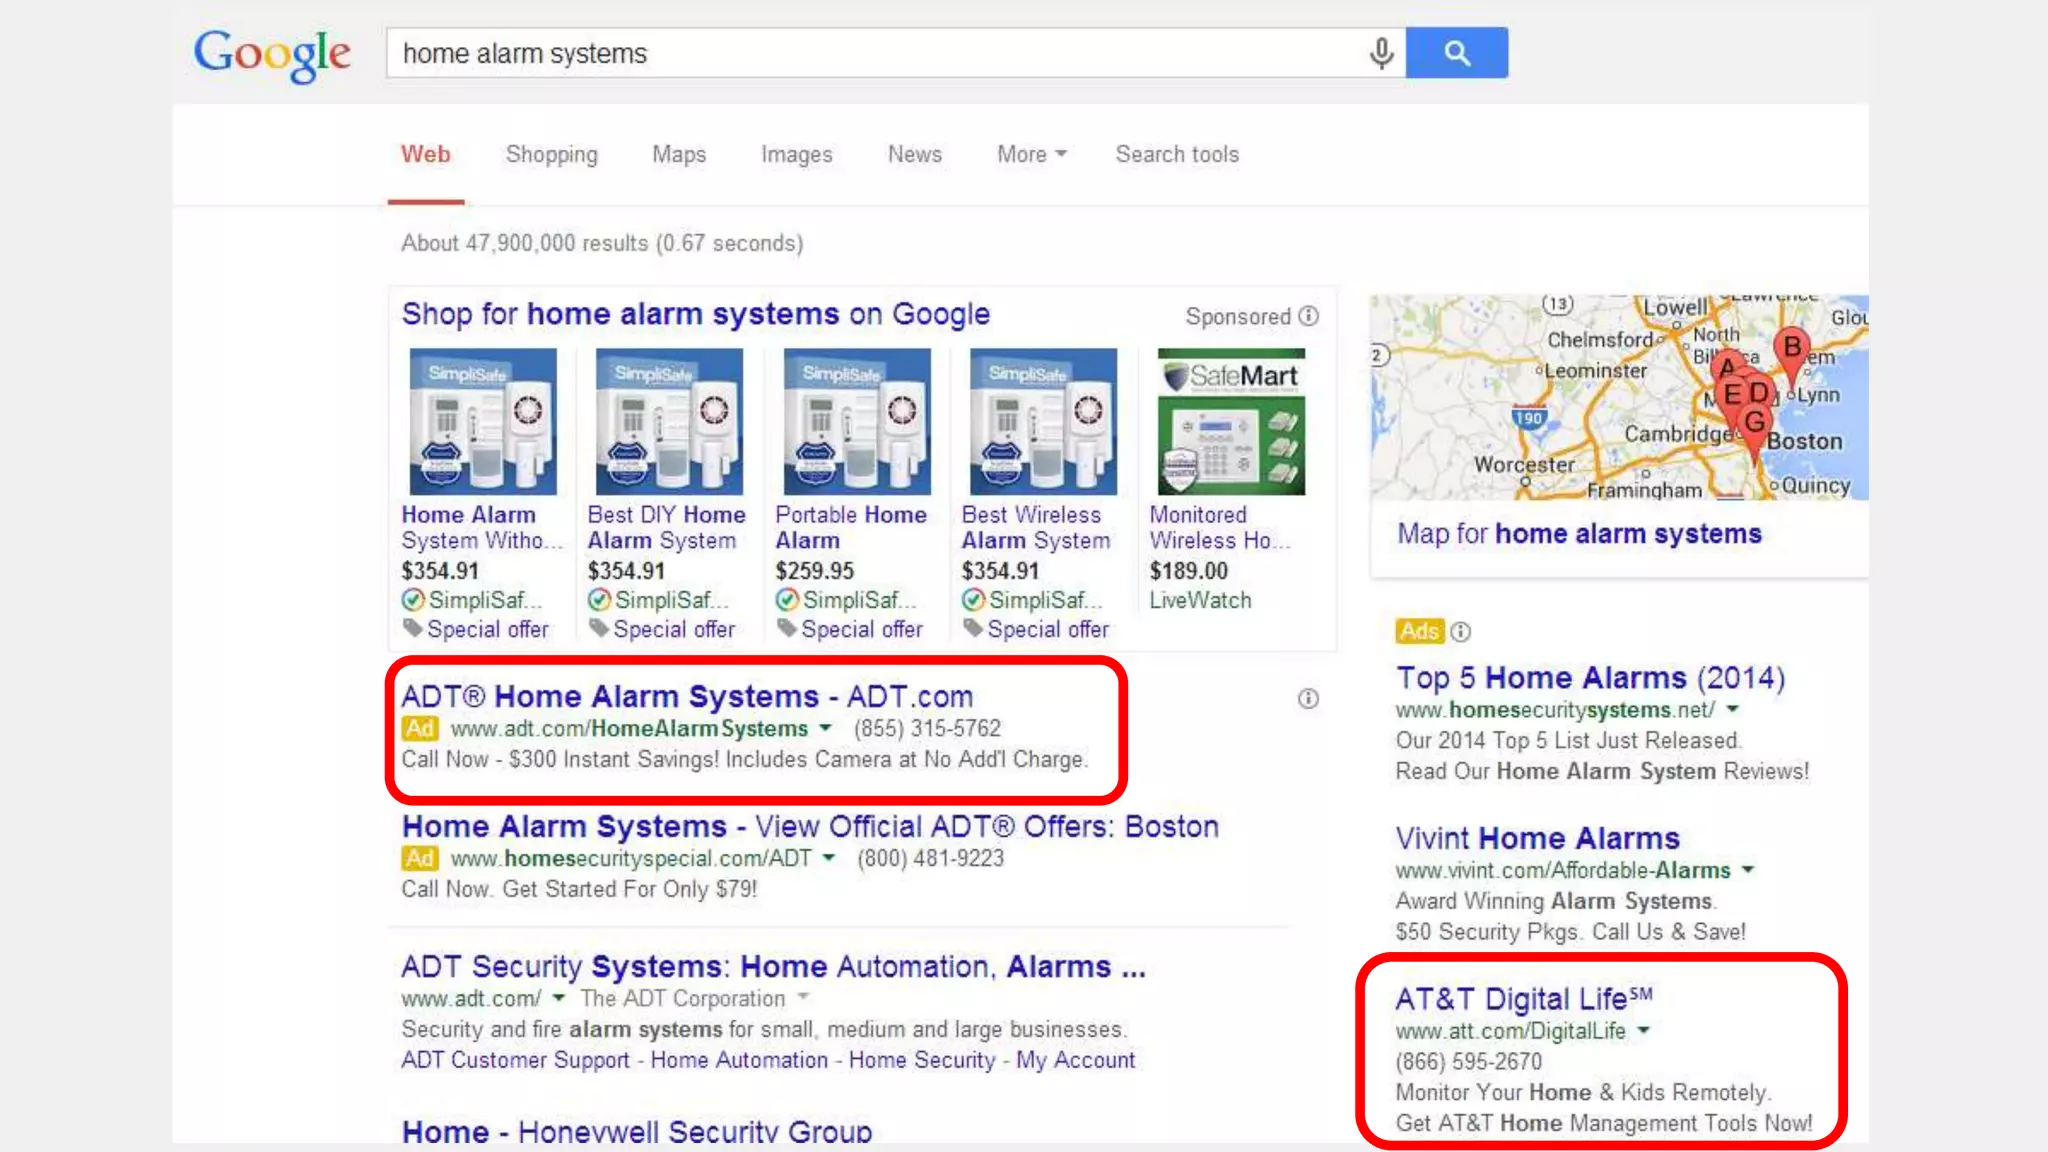Click the Sponsored info circle icon
Screen dimensions: 2048x1152
tap(1308, 316)
